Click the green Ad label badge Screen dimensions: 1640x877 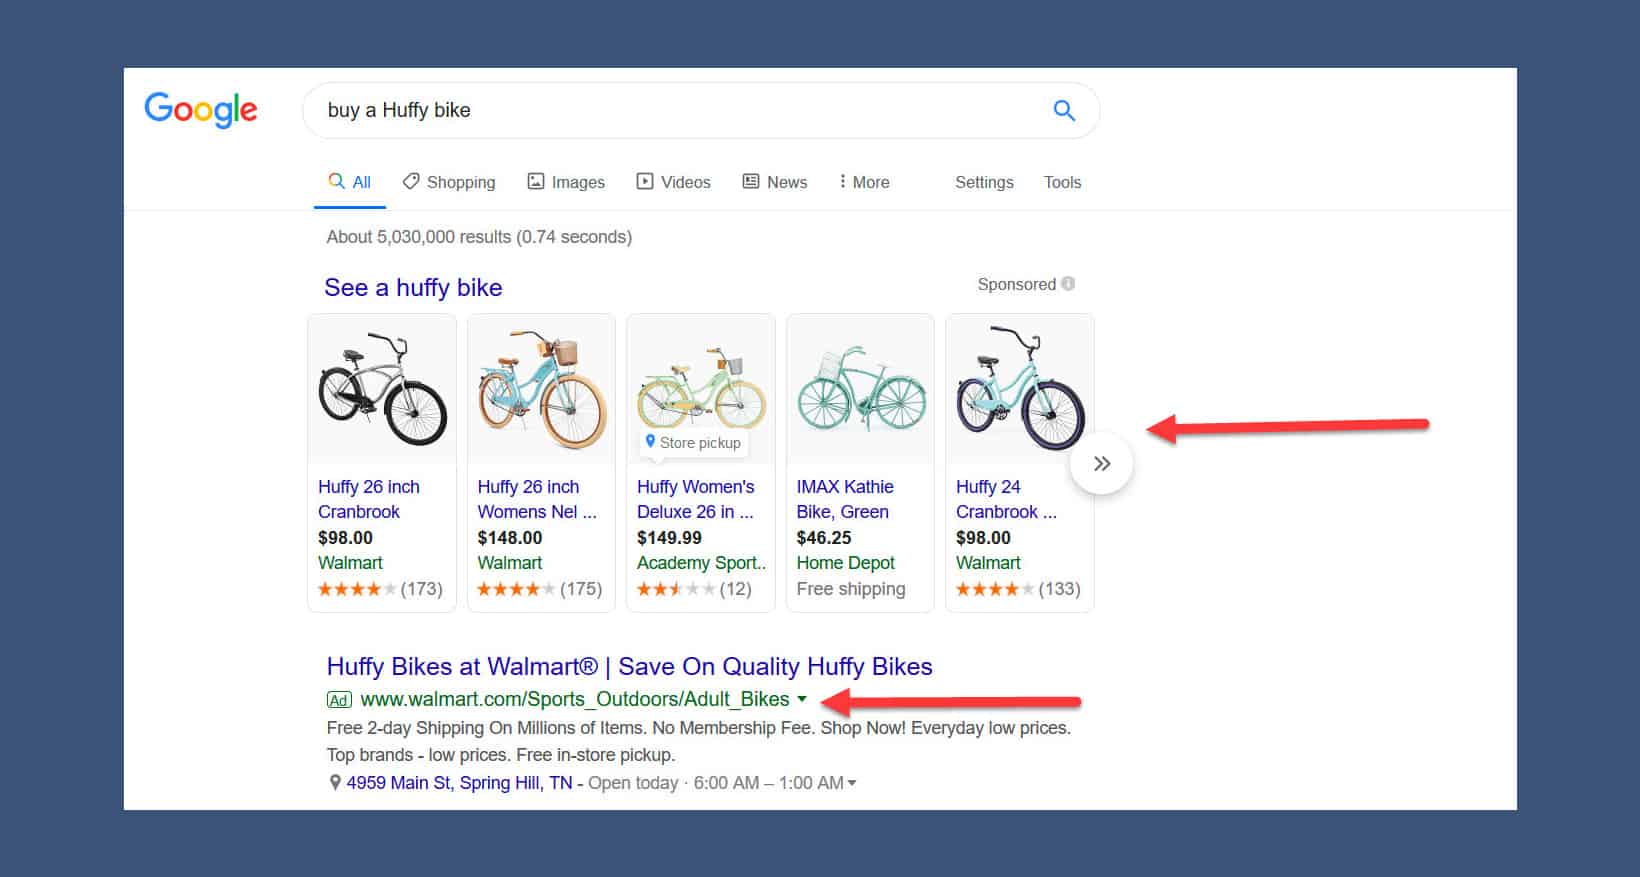[339, 700]
